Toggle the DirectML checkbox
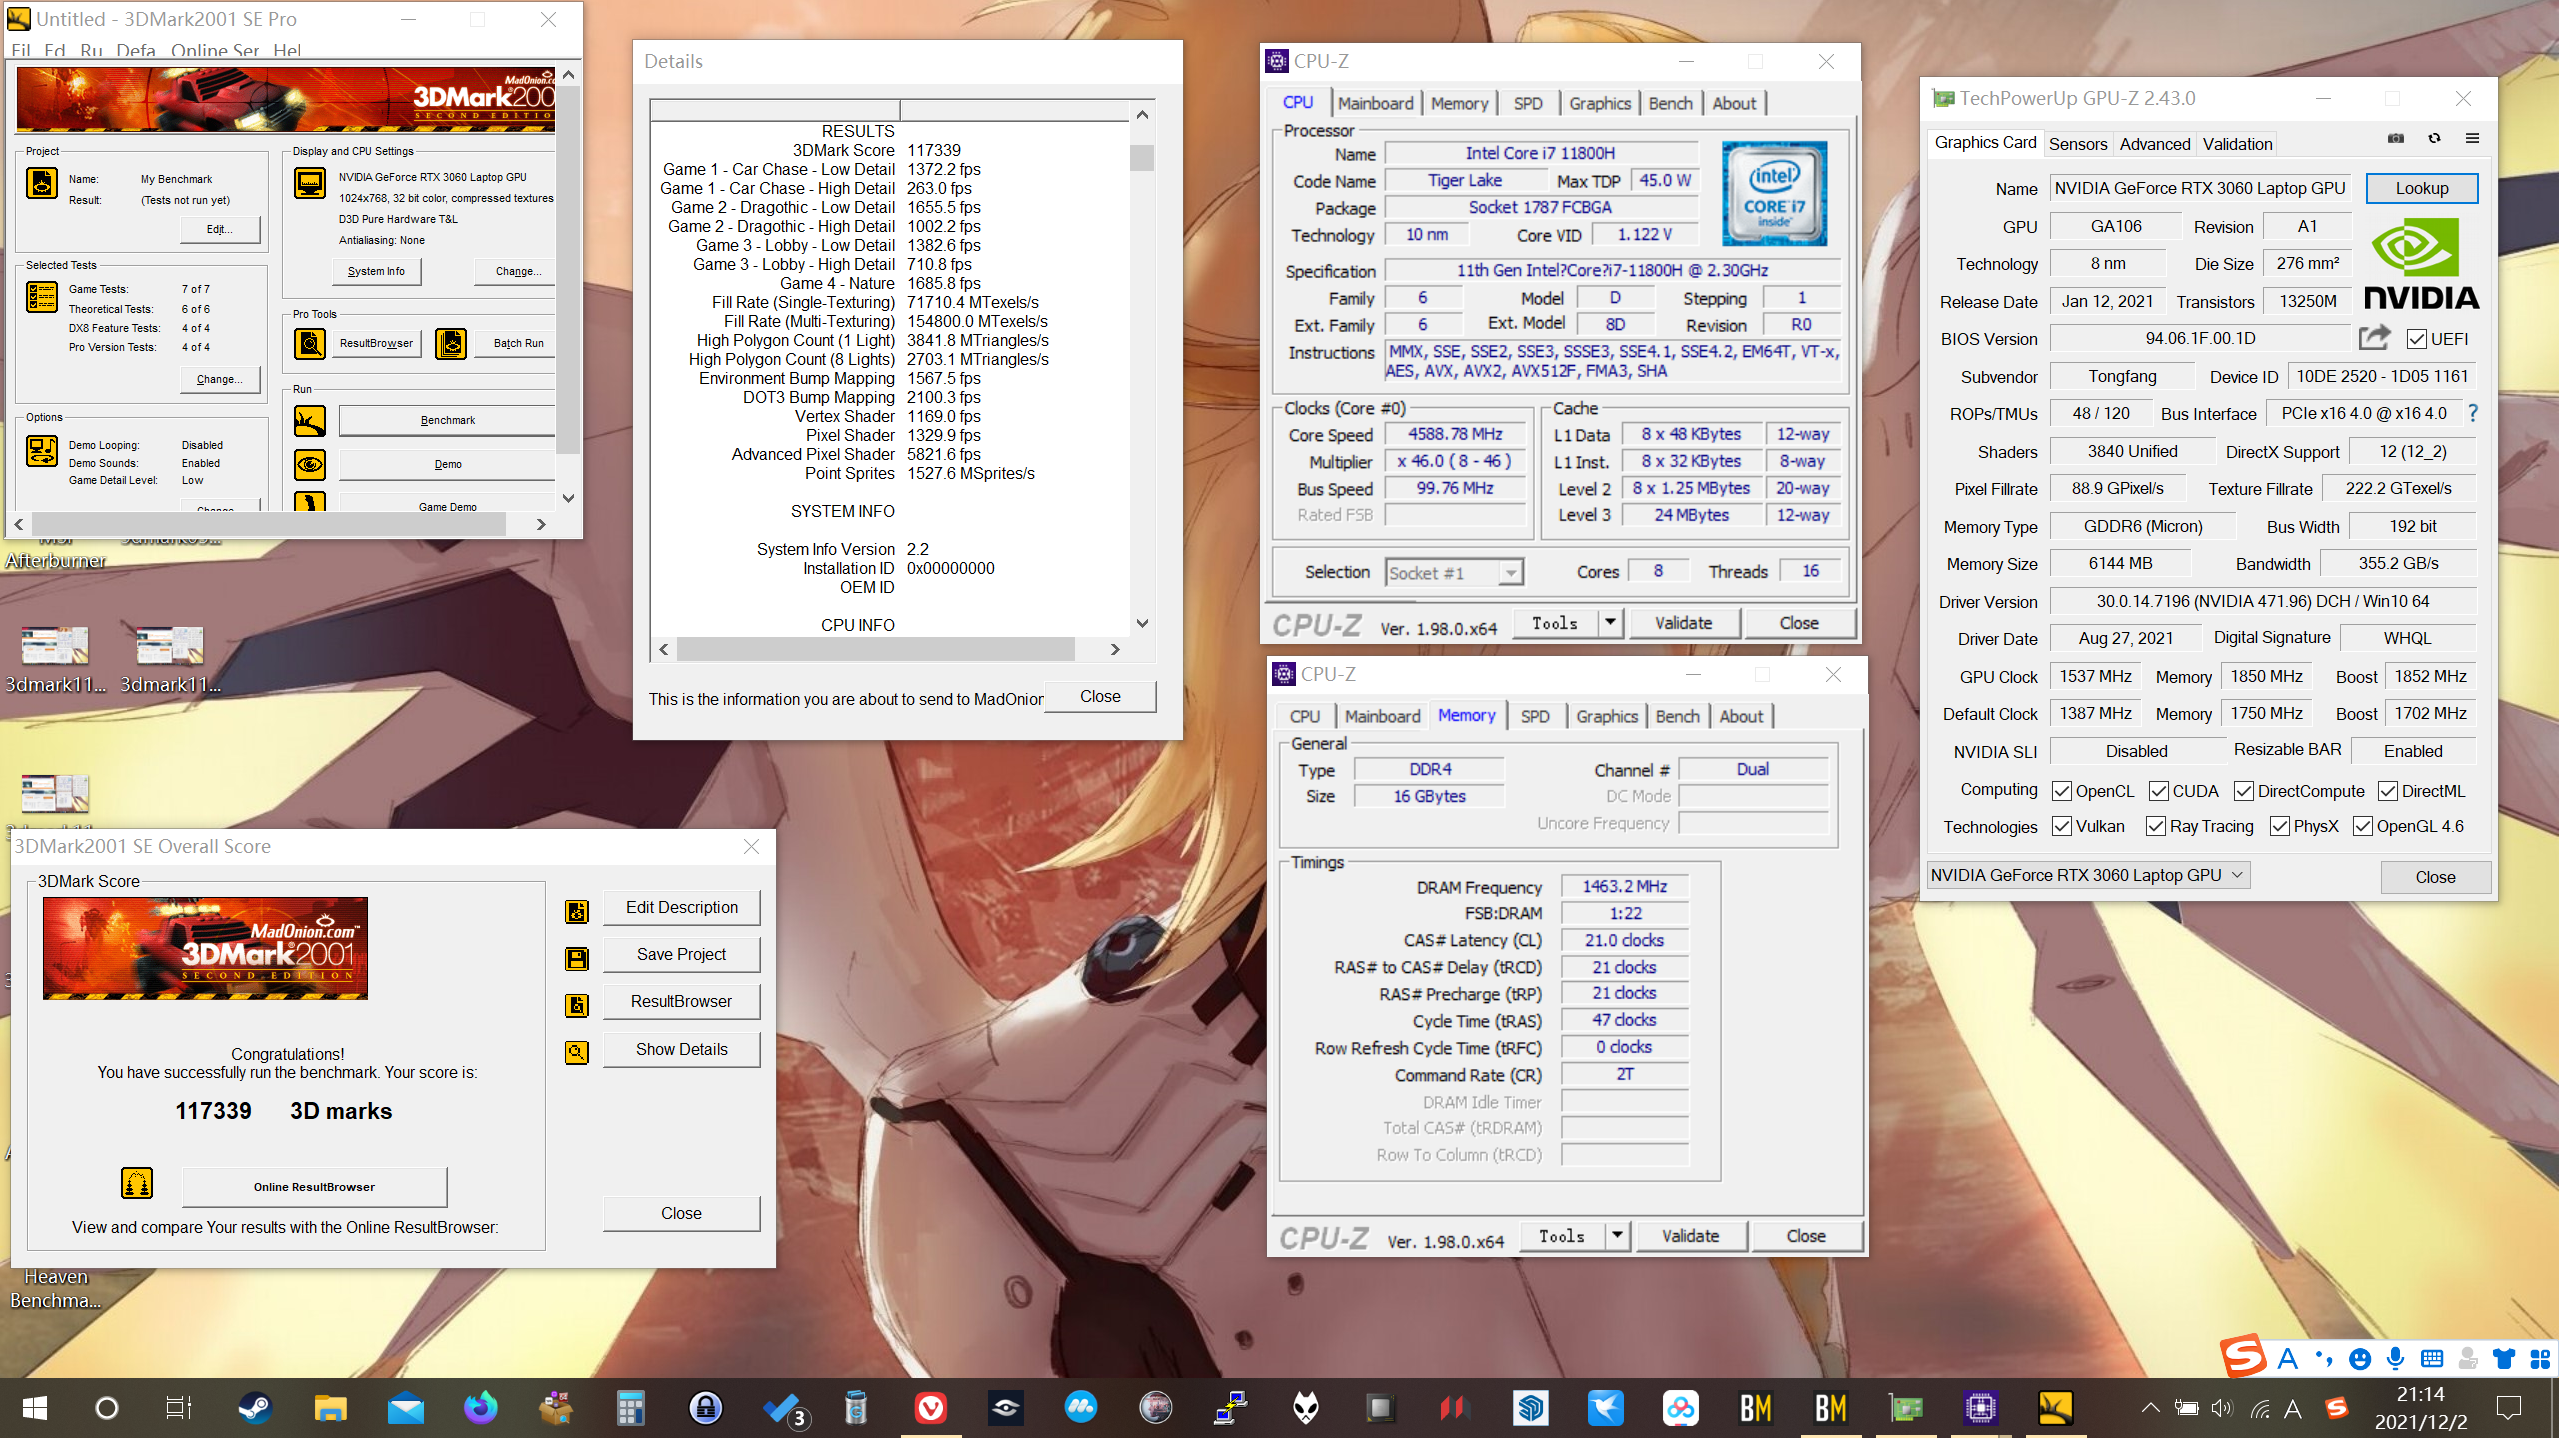 click(2387, 791)
